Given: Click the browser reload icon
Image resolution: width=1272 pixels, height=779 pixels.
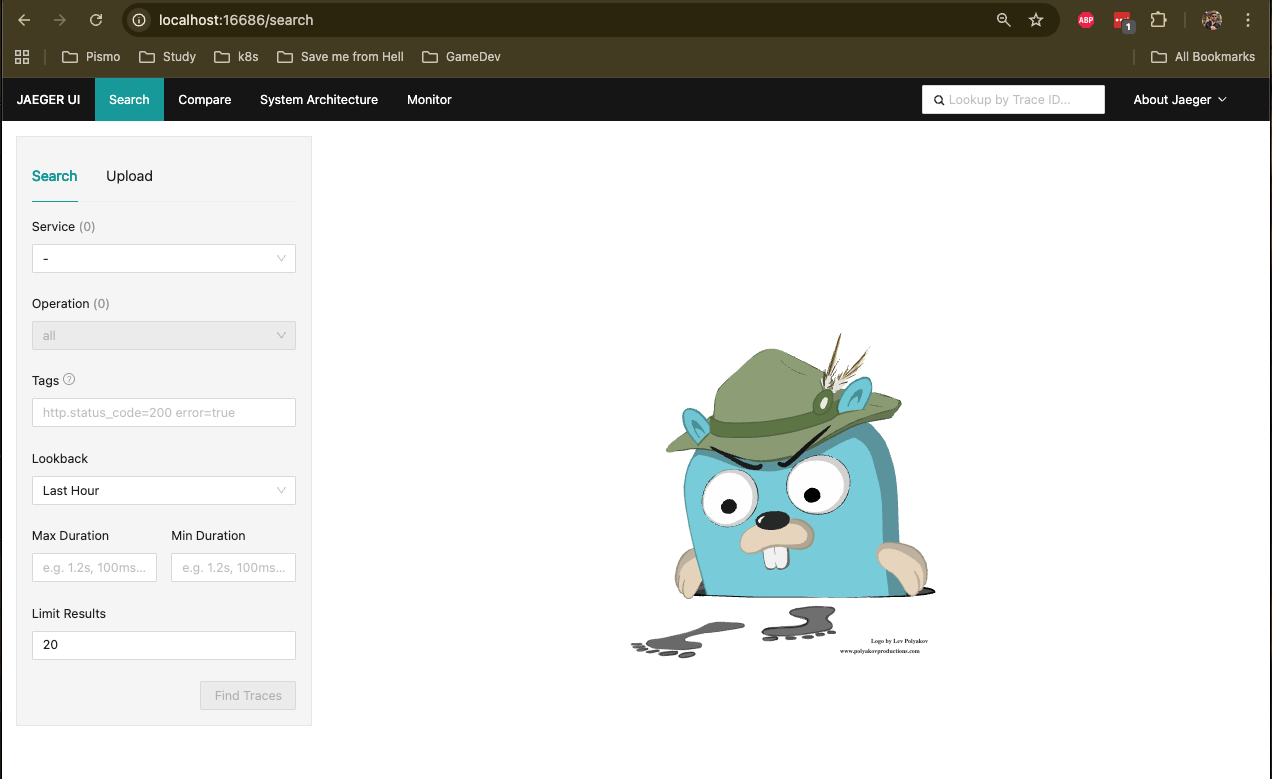Looking at the screenshot, I should coord(95,20).
